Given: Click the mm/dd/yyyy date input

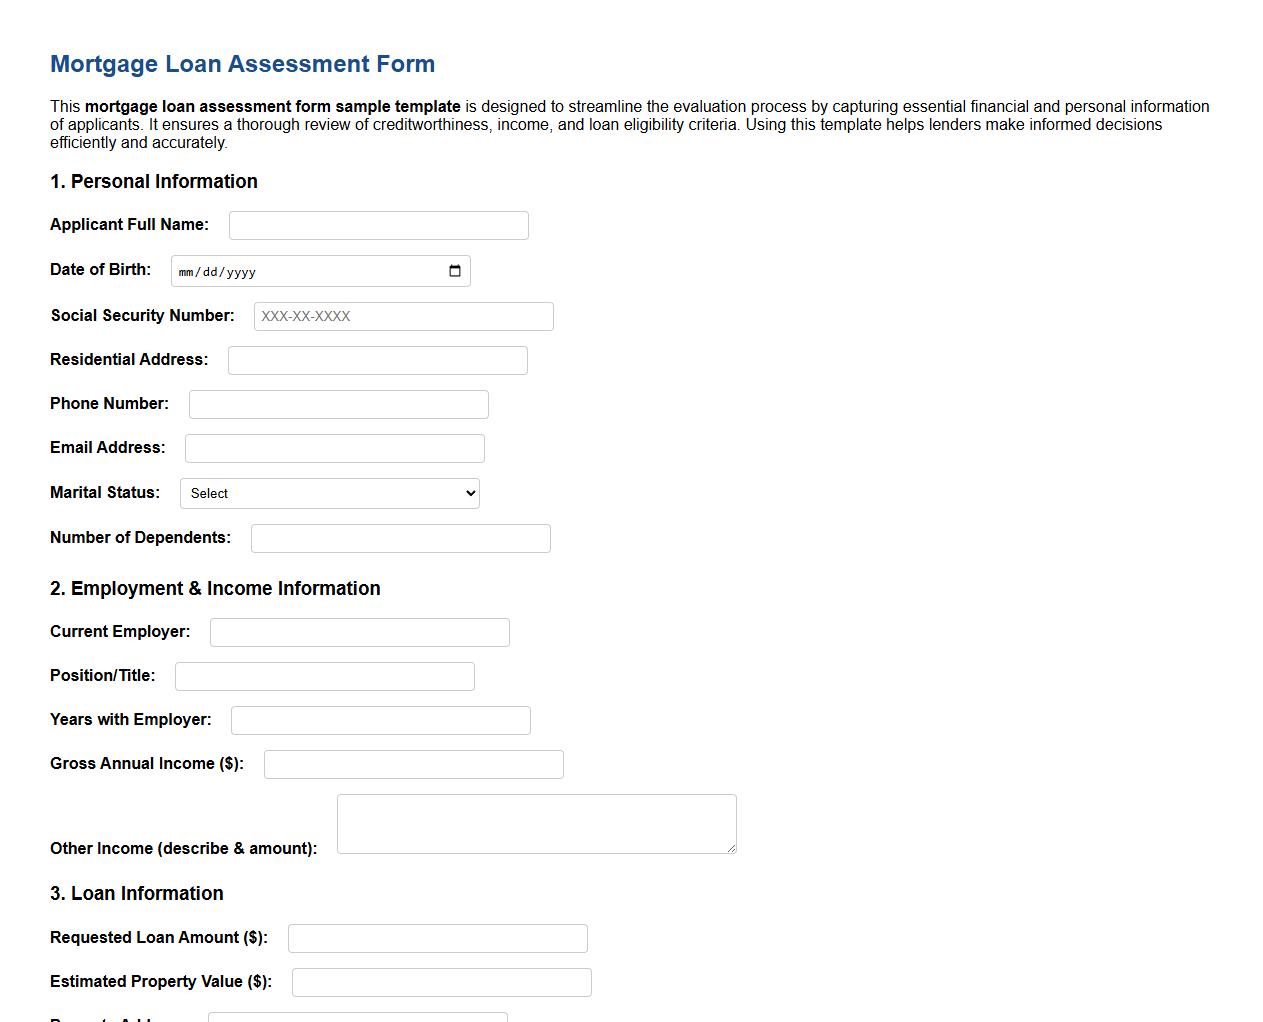Looking at the screenshot, I should [x=300, y=270].
